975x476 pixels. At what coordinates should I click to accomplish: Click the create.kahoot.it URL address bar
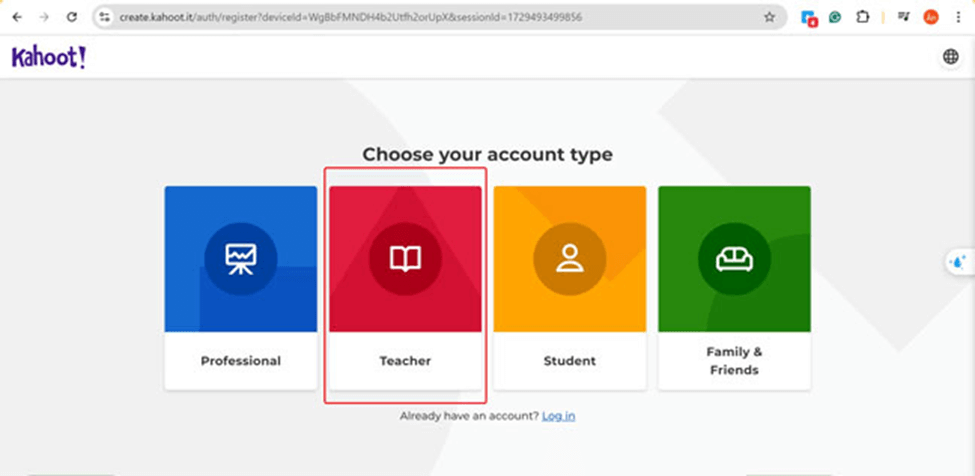click(439, 17)
